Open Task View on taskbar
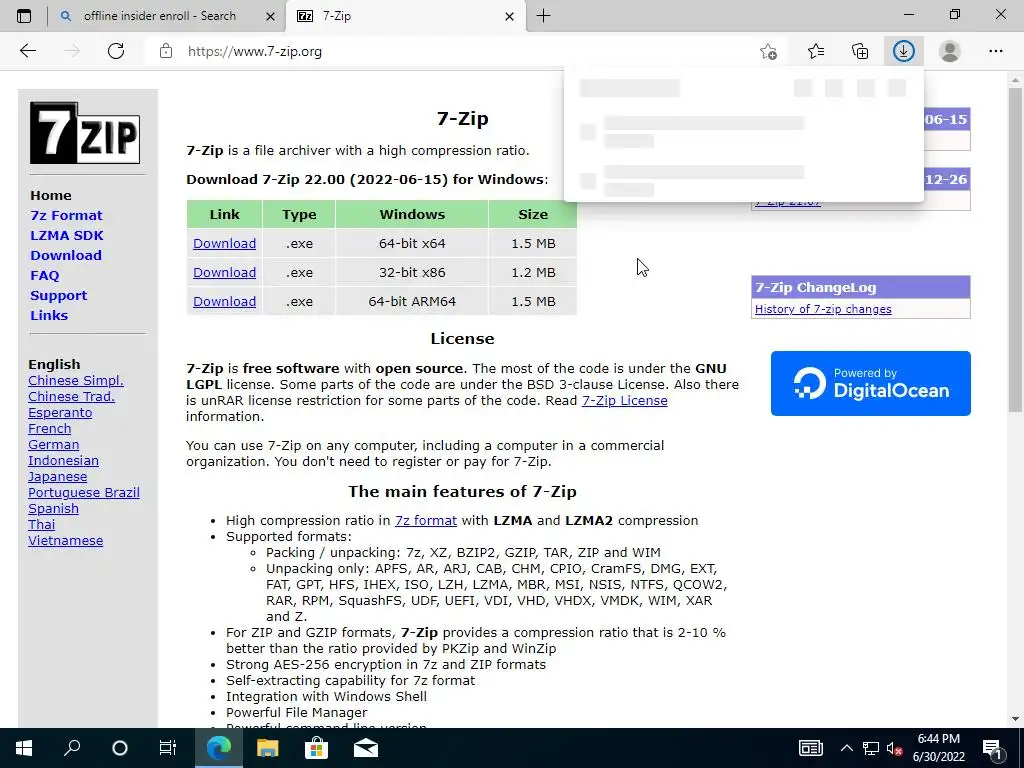This screenshot has width=1024, height=768. click(x=168, y=748)
